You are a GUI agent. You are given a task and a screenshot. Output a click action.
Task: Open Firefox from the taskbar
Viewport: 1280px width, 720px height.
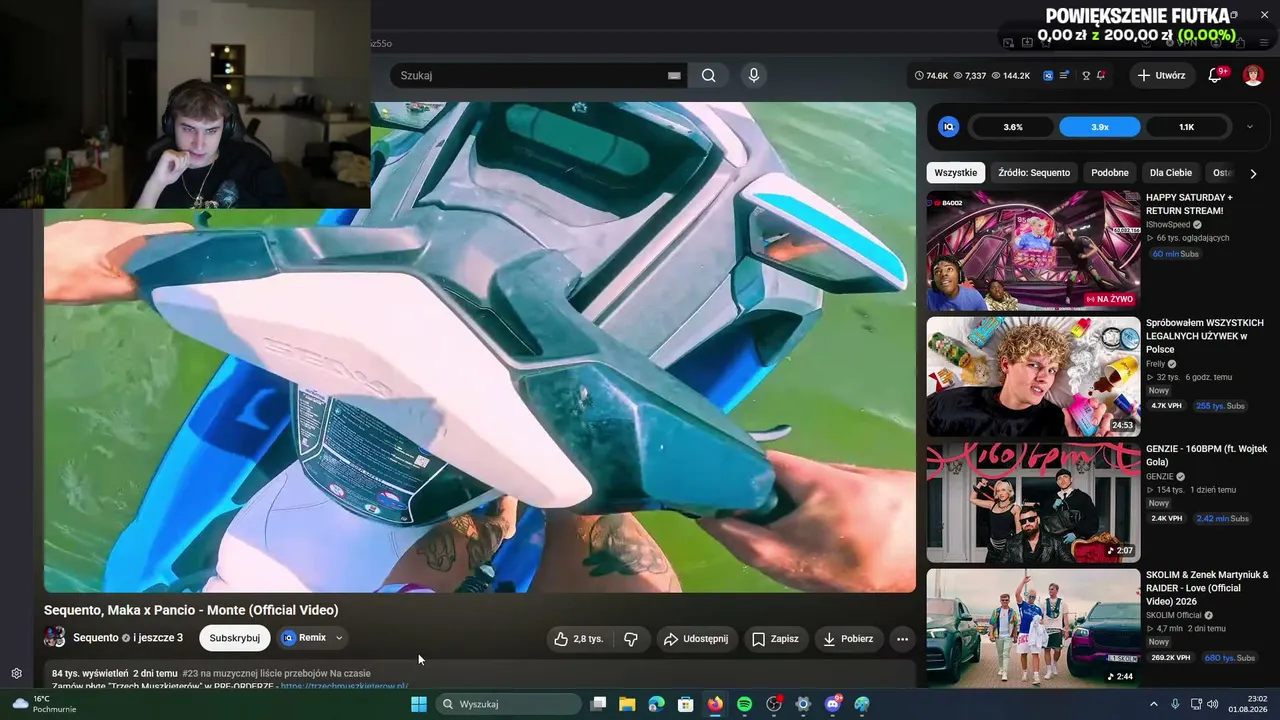pyautogui.click(x=715, y=704)
